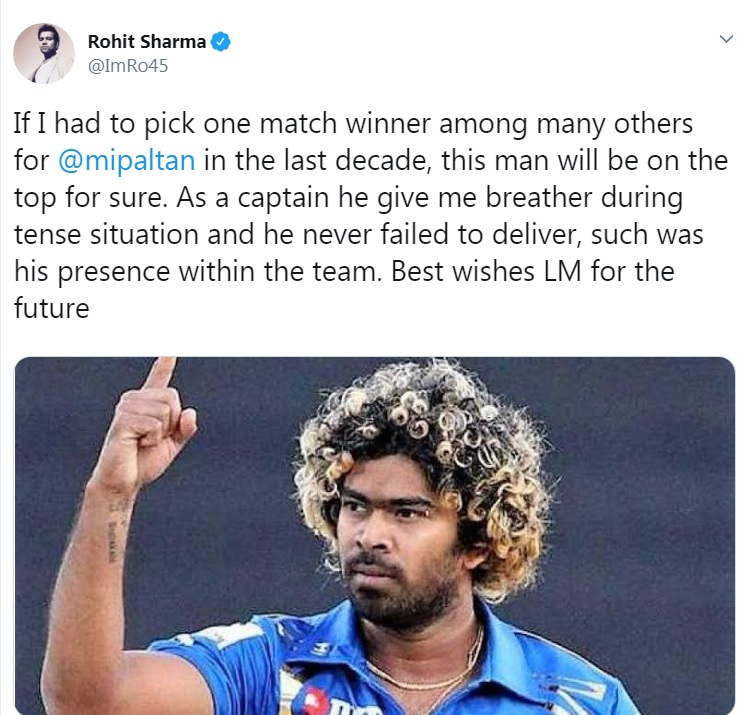Follow the @mipaltan mention link
Screen dimensions: 737x715
pyautogui.click(x=126, y=161)
